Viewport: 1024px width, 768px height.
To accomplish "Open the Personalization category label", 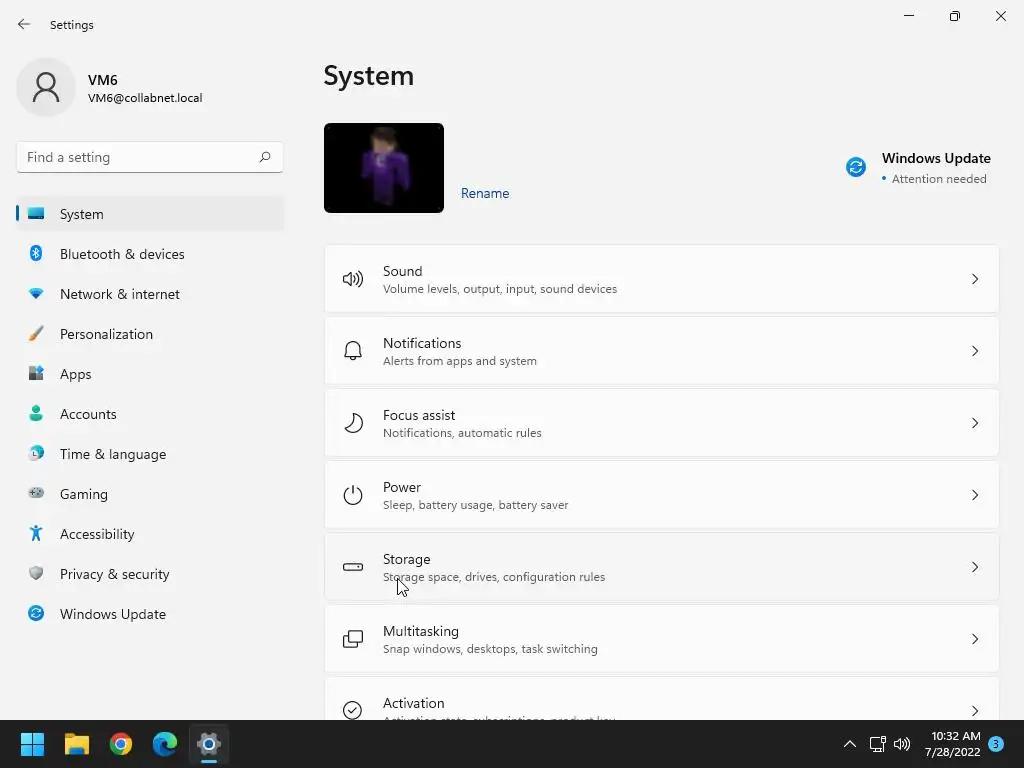I will [106, 334].
